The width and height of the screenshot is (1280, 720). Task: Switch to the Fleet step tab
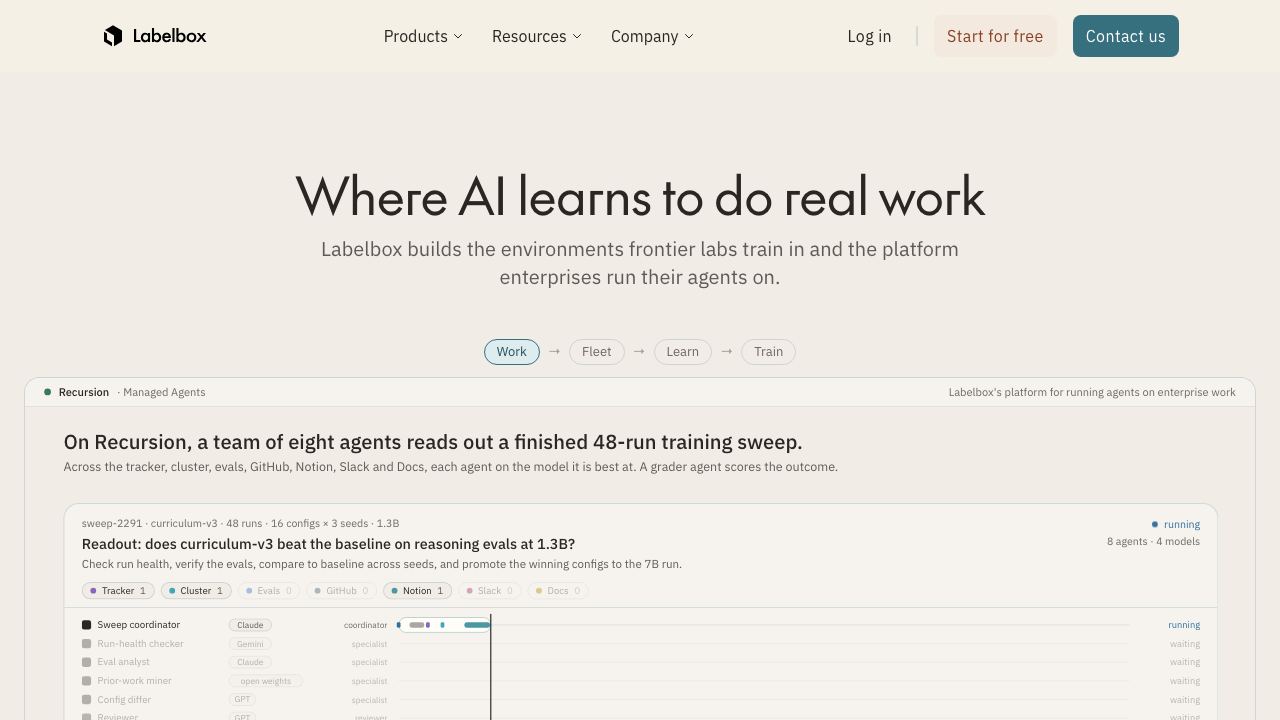597,352
